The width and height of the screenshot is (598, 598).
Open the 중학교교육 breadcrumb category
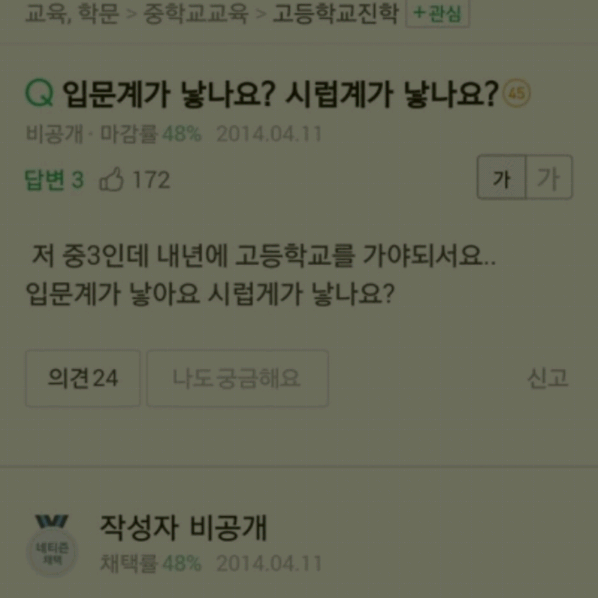pos(196,14)
